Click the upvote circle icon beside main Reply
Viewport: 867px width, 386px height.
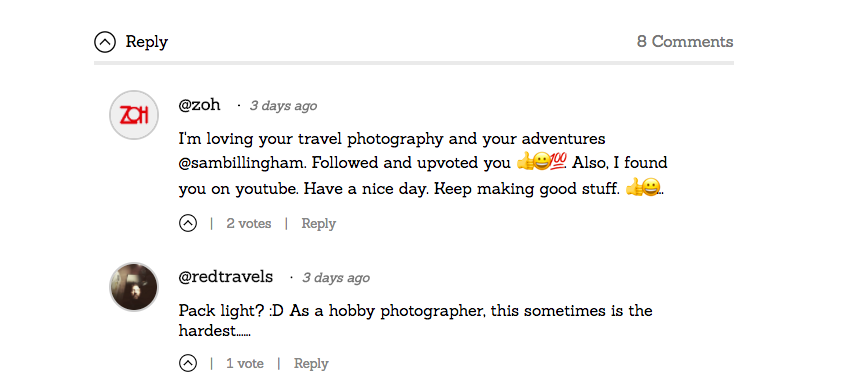pyautogui.click(x=105, y=41)
